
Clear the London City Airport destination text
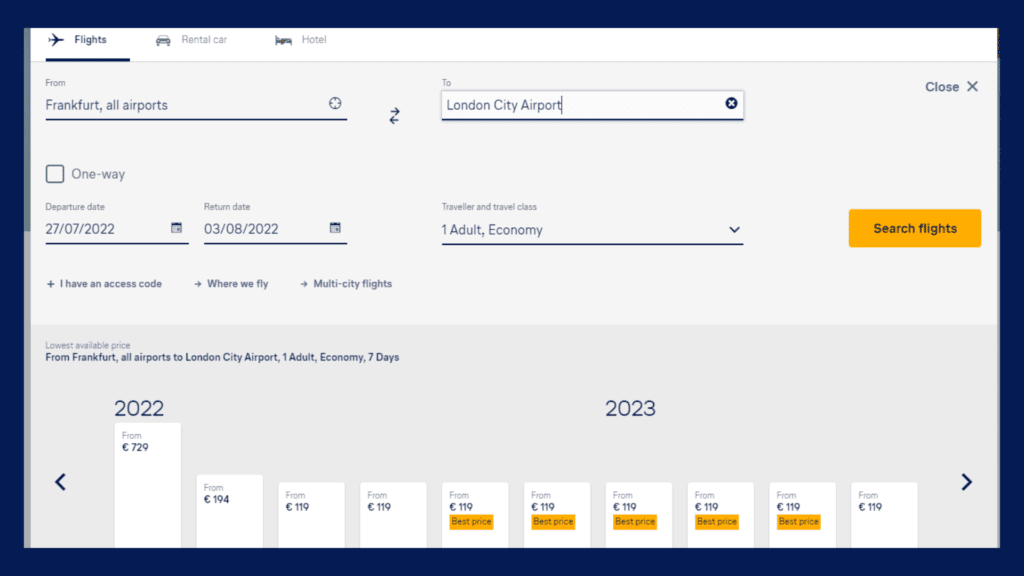(x=731, y=104)
